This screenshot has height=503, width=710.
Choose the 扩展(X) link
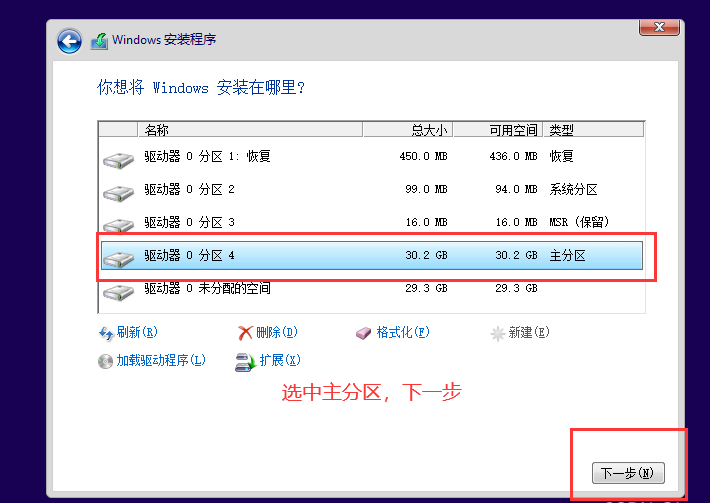[x=280, y=360]
